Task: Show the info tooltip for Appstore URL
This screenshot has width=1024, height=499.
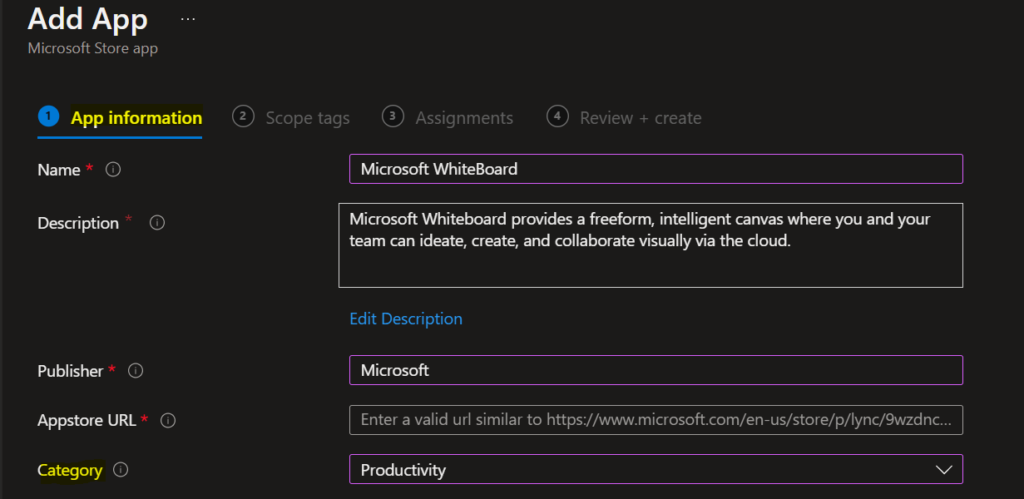Action: (x=168, y=421)
